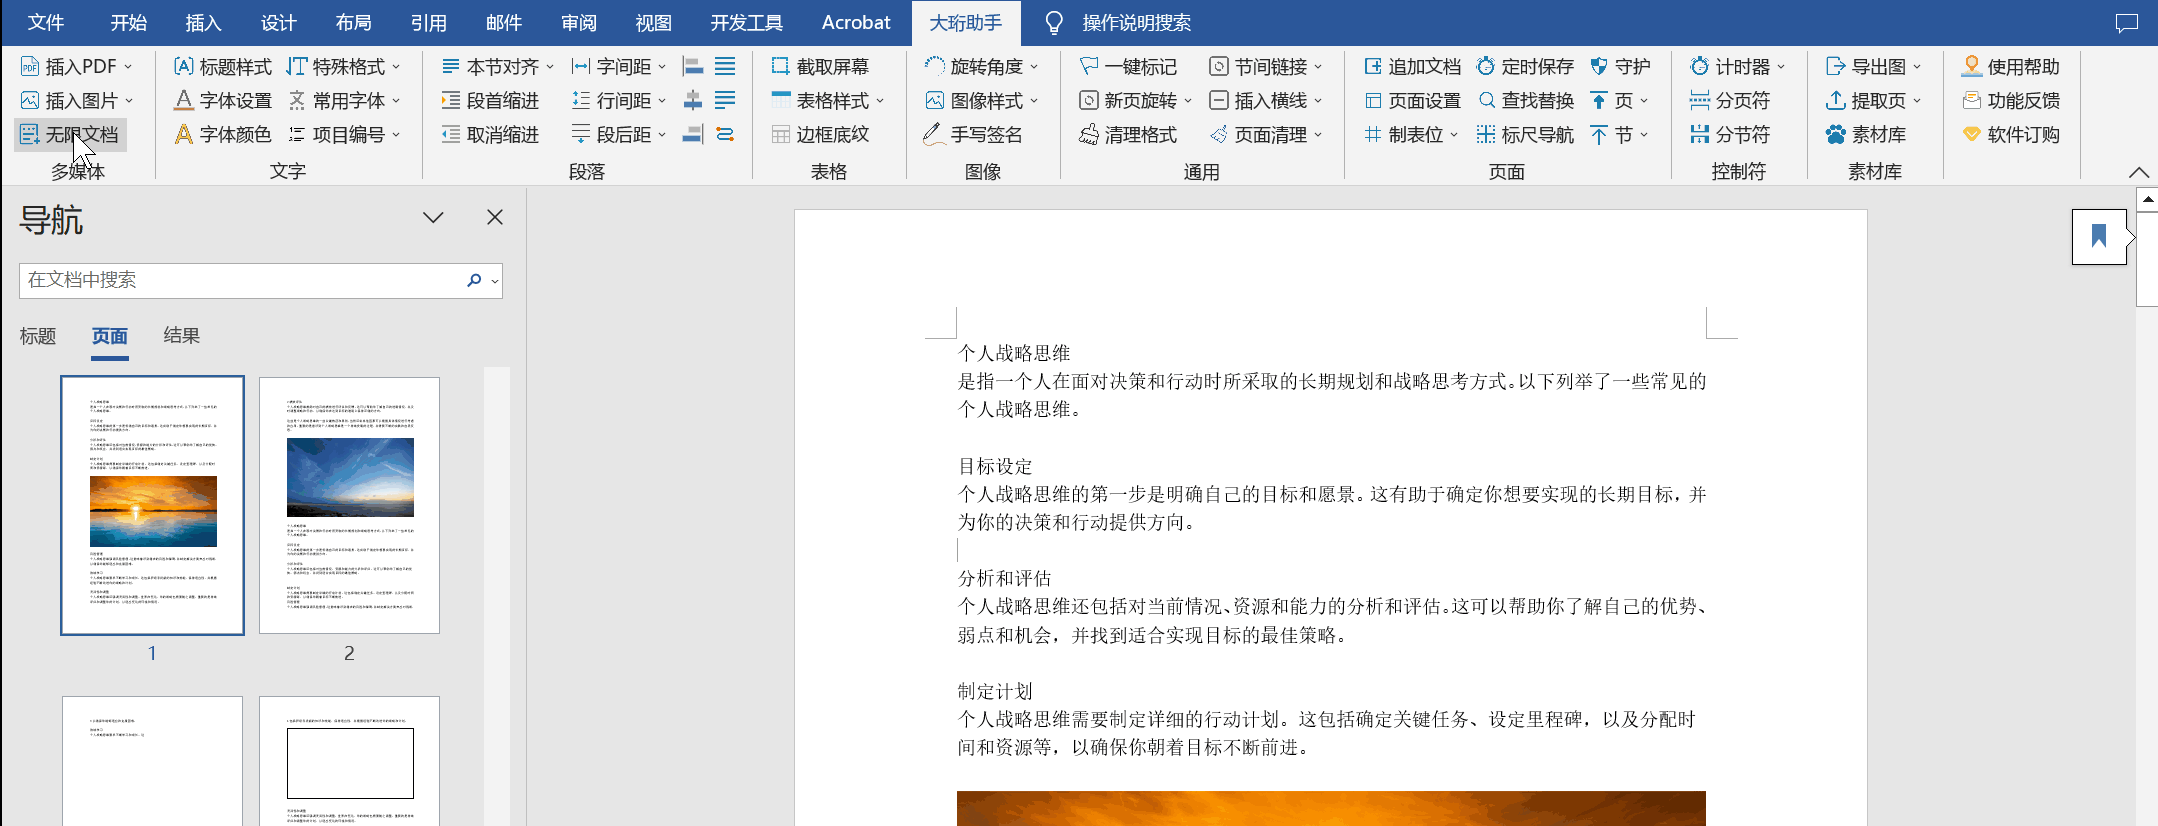This screenshot has width=2158, height=826.
Task: Expand 本节对齐 dropdown
Action: 550,67
